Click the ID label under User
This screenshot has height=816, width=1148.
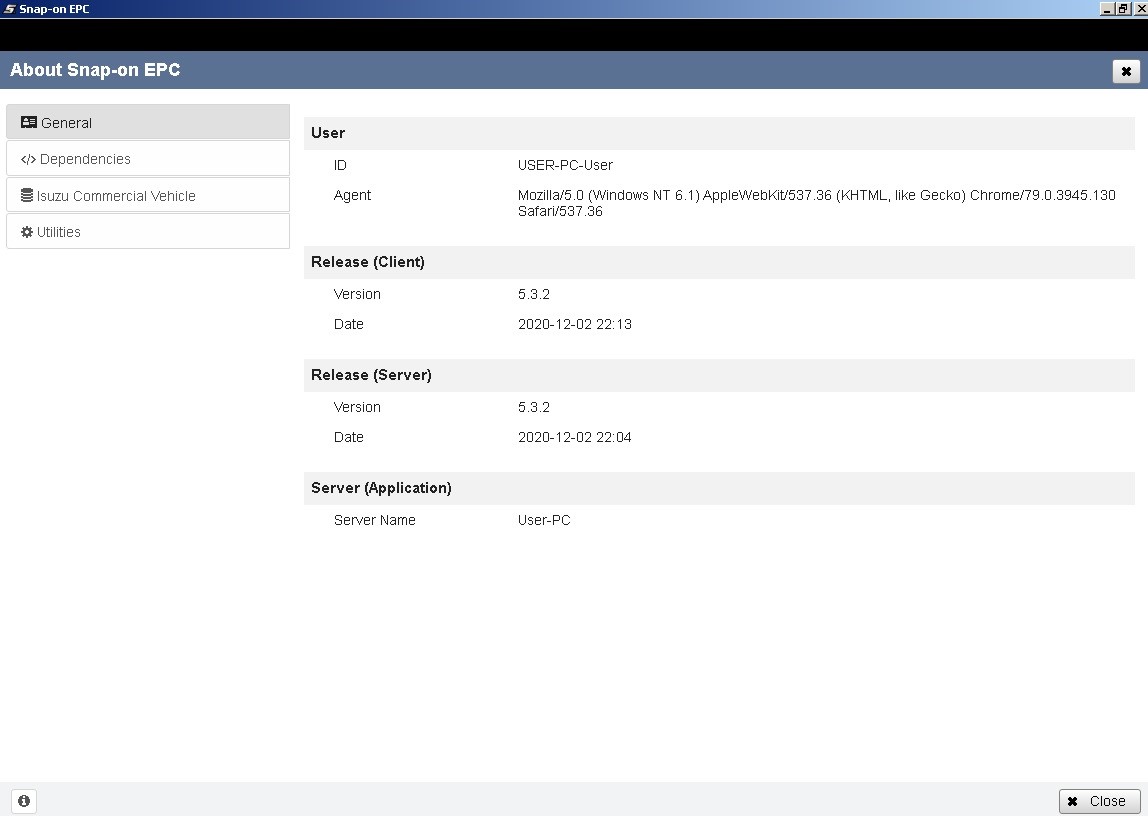click(340, 165)
